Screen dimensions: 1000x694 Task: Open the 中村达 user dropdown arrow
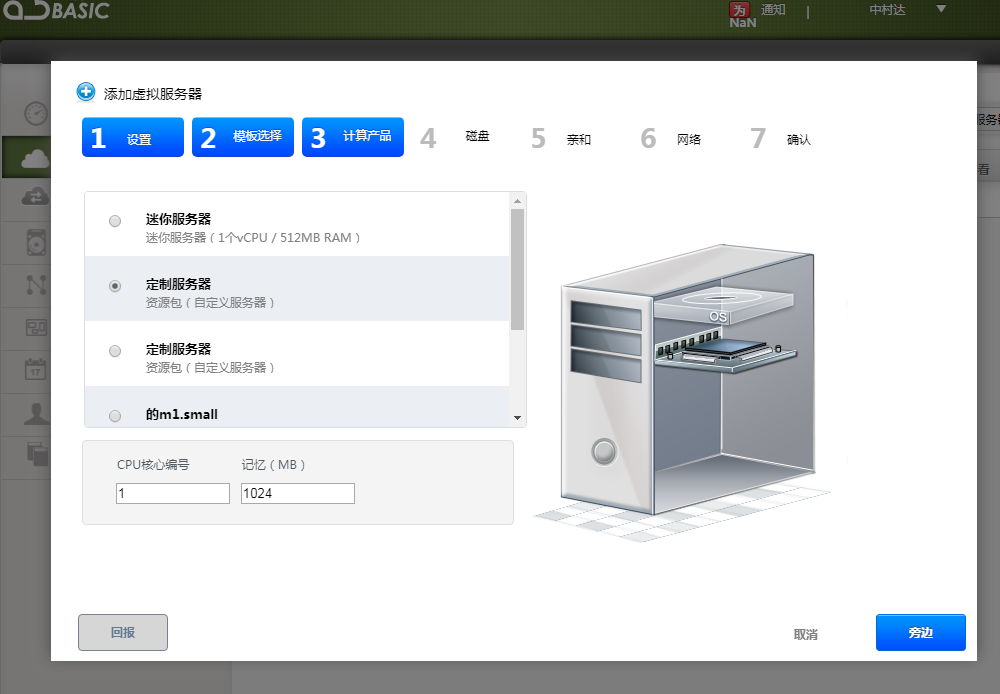[941, 10]
